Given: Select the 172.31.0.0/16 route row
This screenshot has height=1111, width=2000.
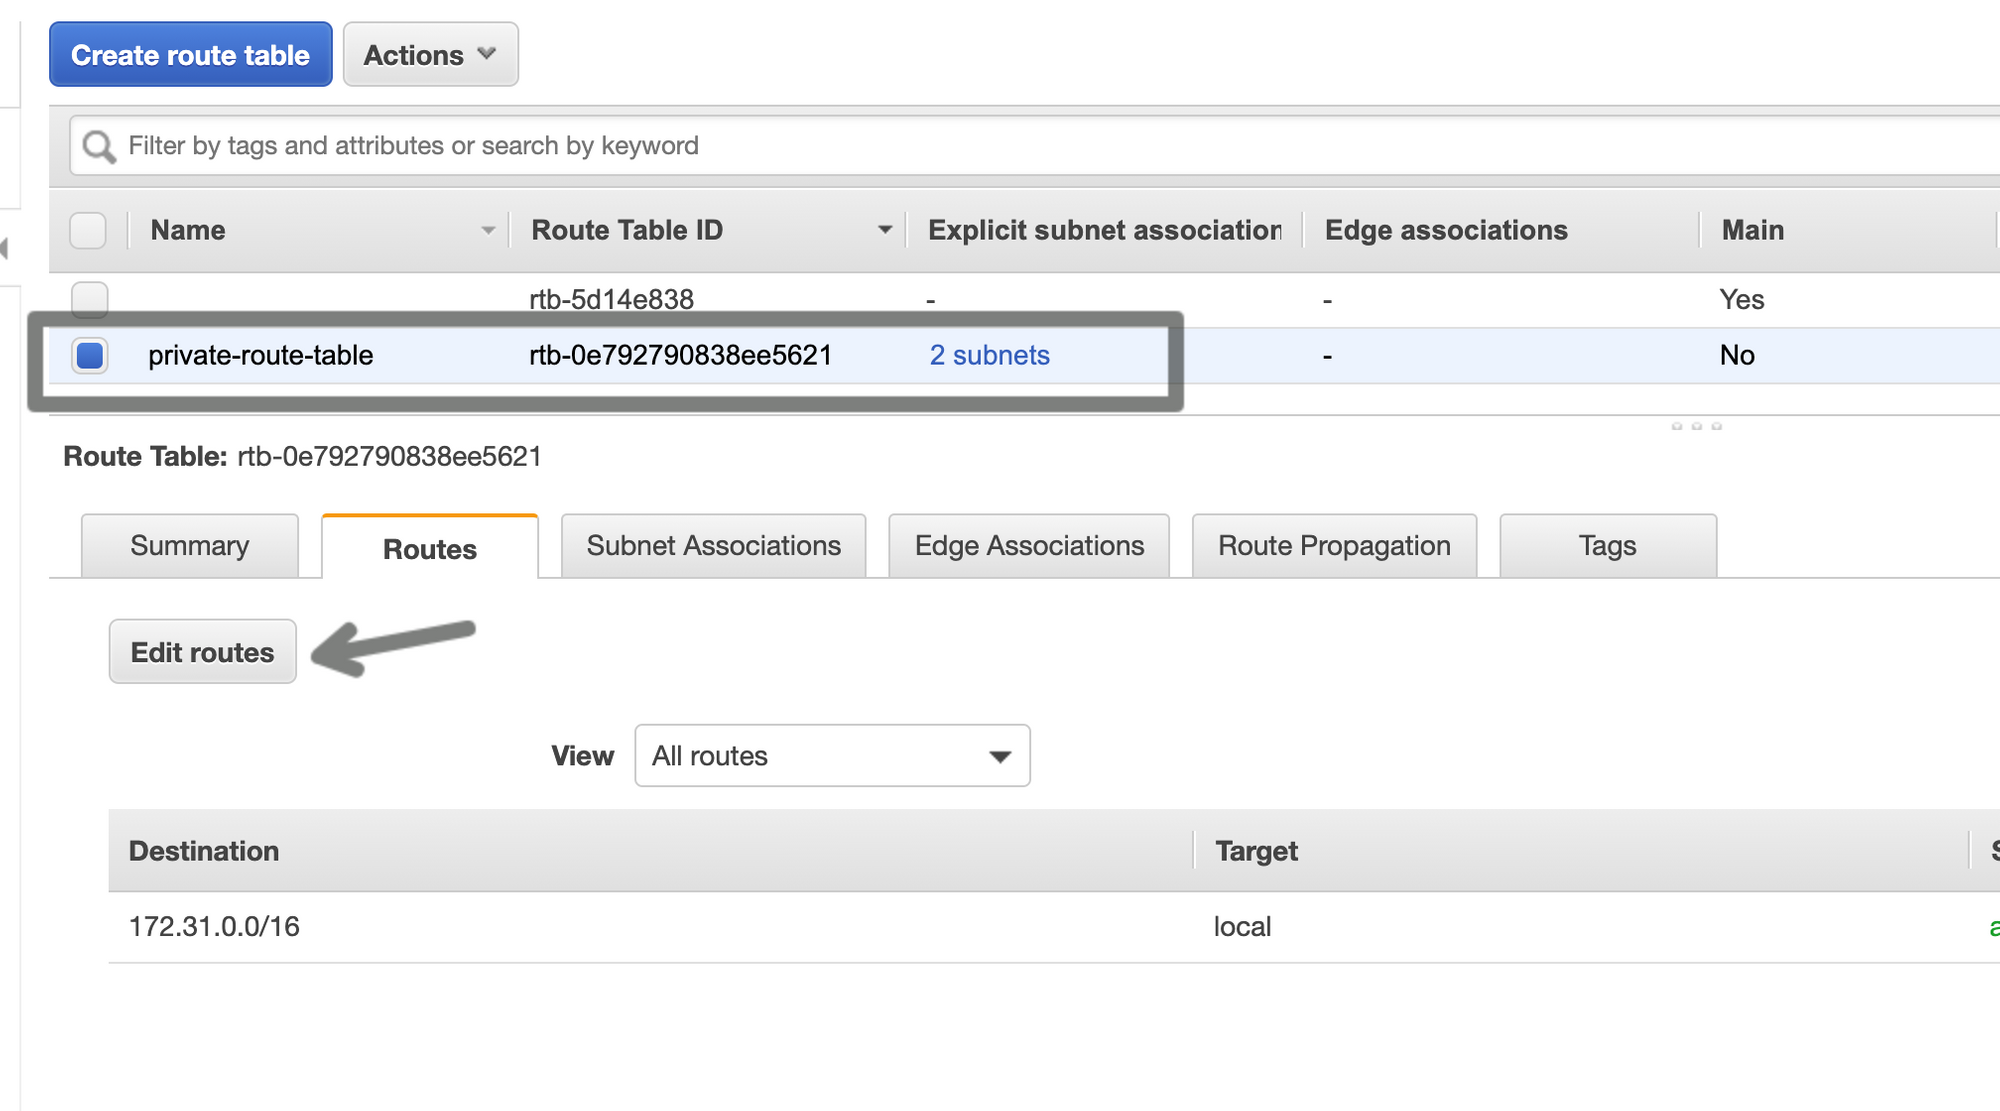Looking at the screenshot, I should [x=214, y=927].
